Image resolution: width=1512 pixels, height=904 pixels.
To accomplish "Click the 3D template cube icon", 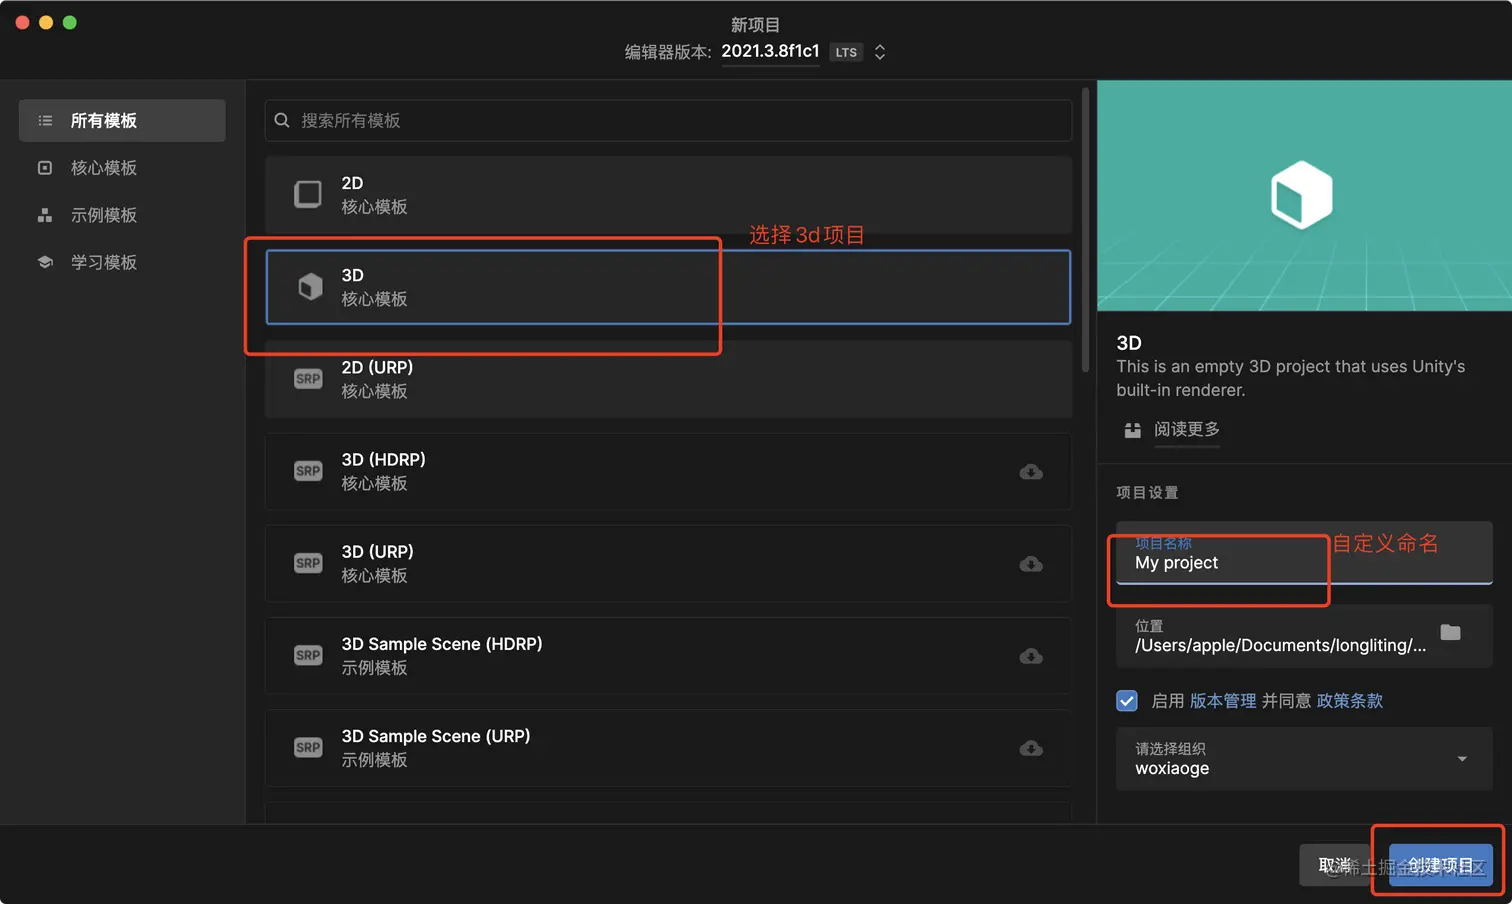I will point(310,287).
